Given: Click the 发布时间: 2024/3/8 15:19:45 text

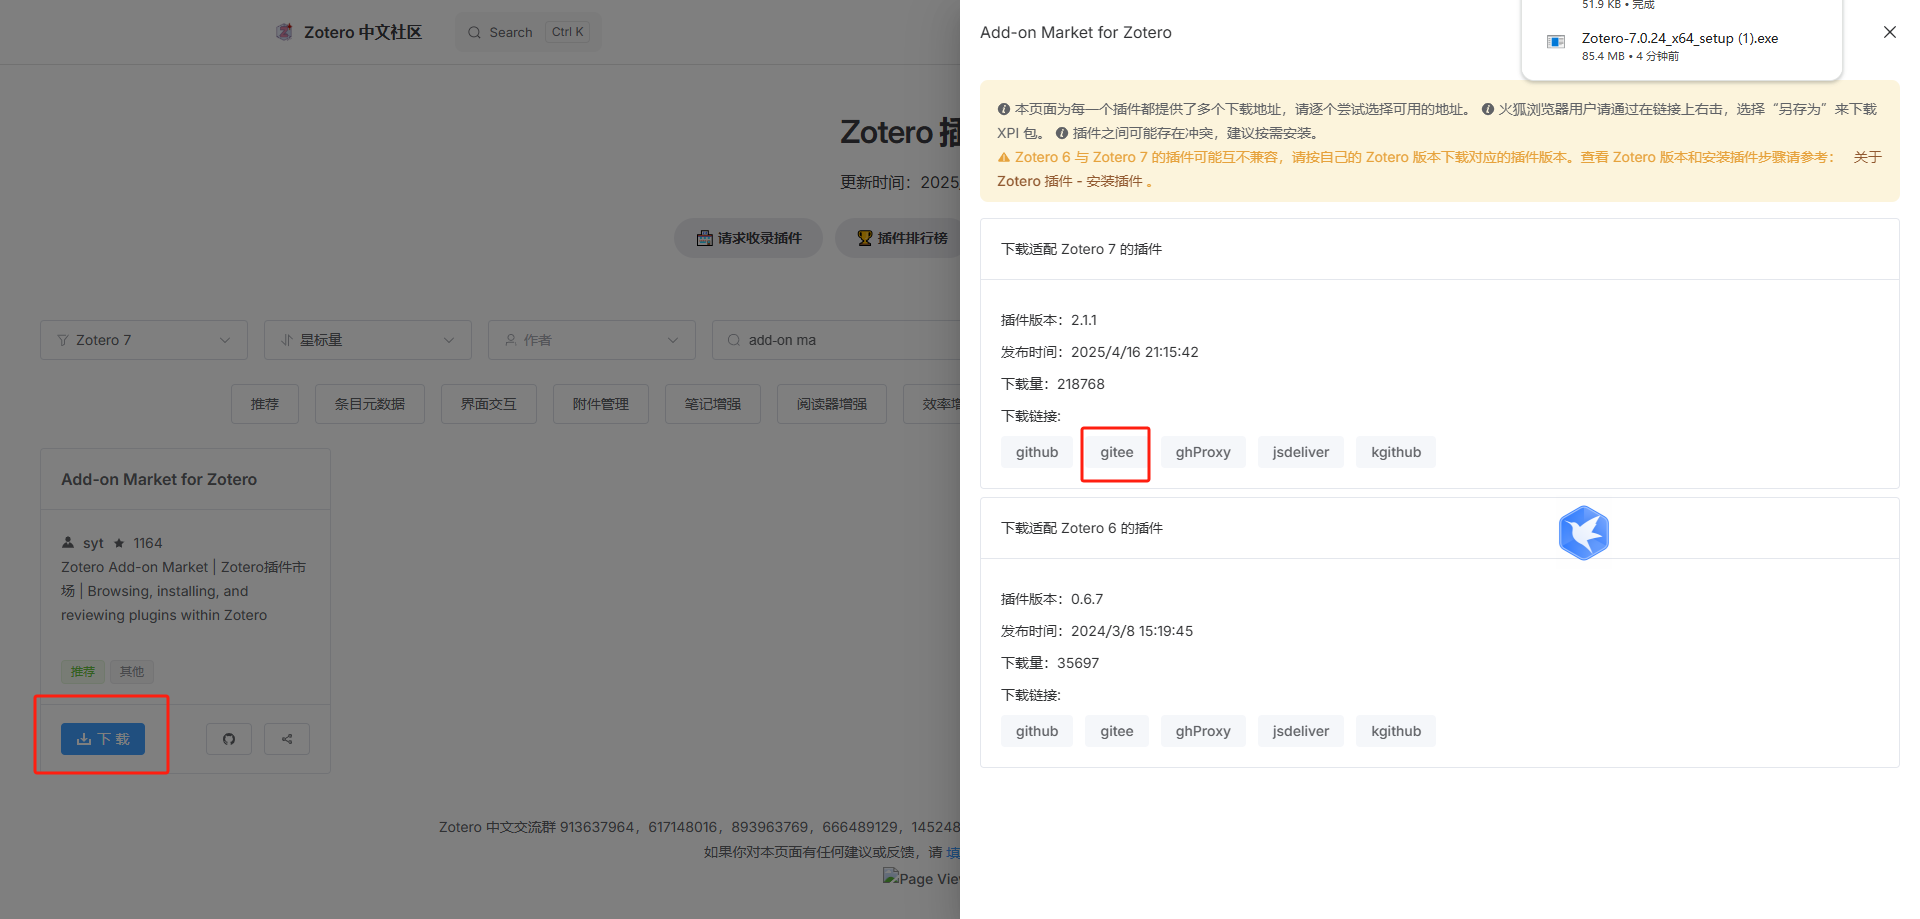Looking at the screenshot, I should (x=1097, y=631).
